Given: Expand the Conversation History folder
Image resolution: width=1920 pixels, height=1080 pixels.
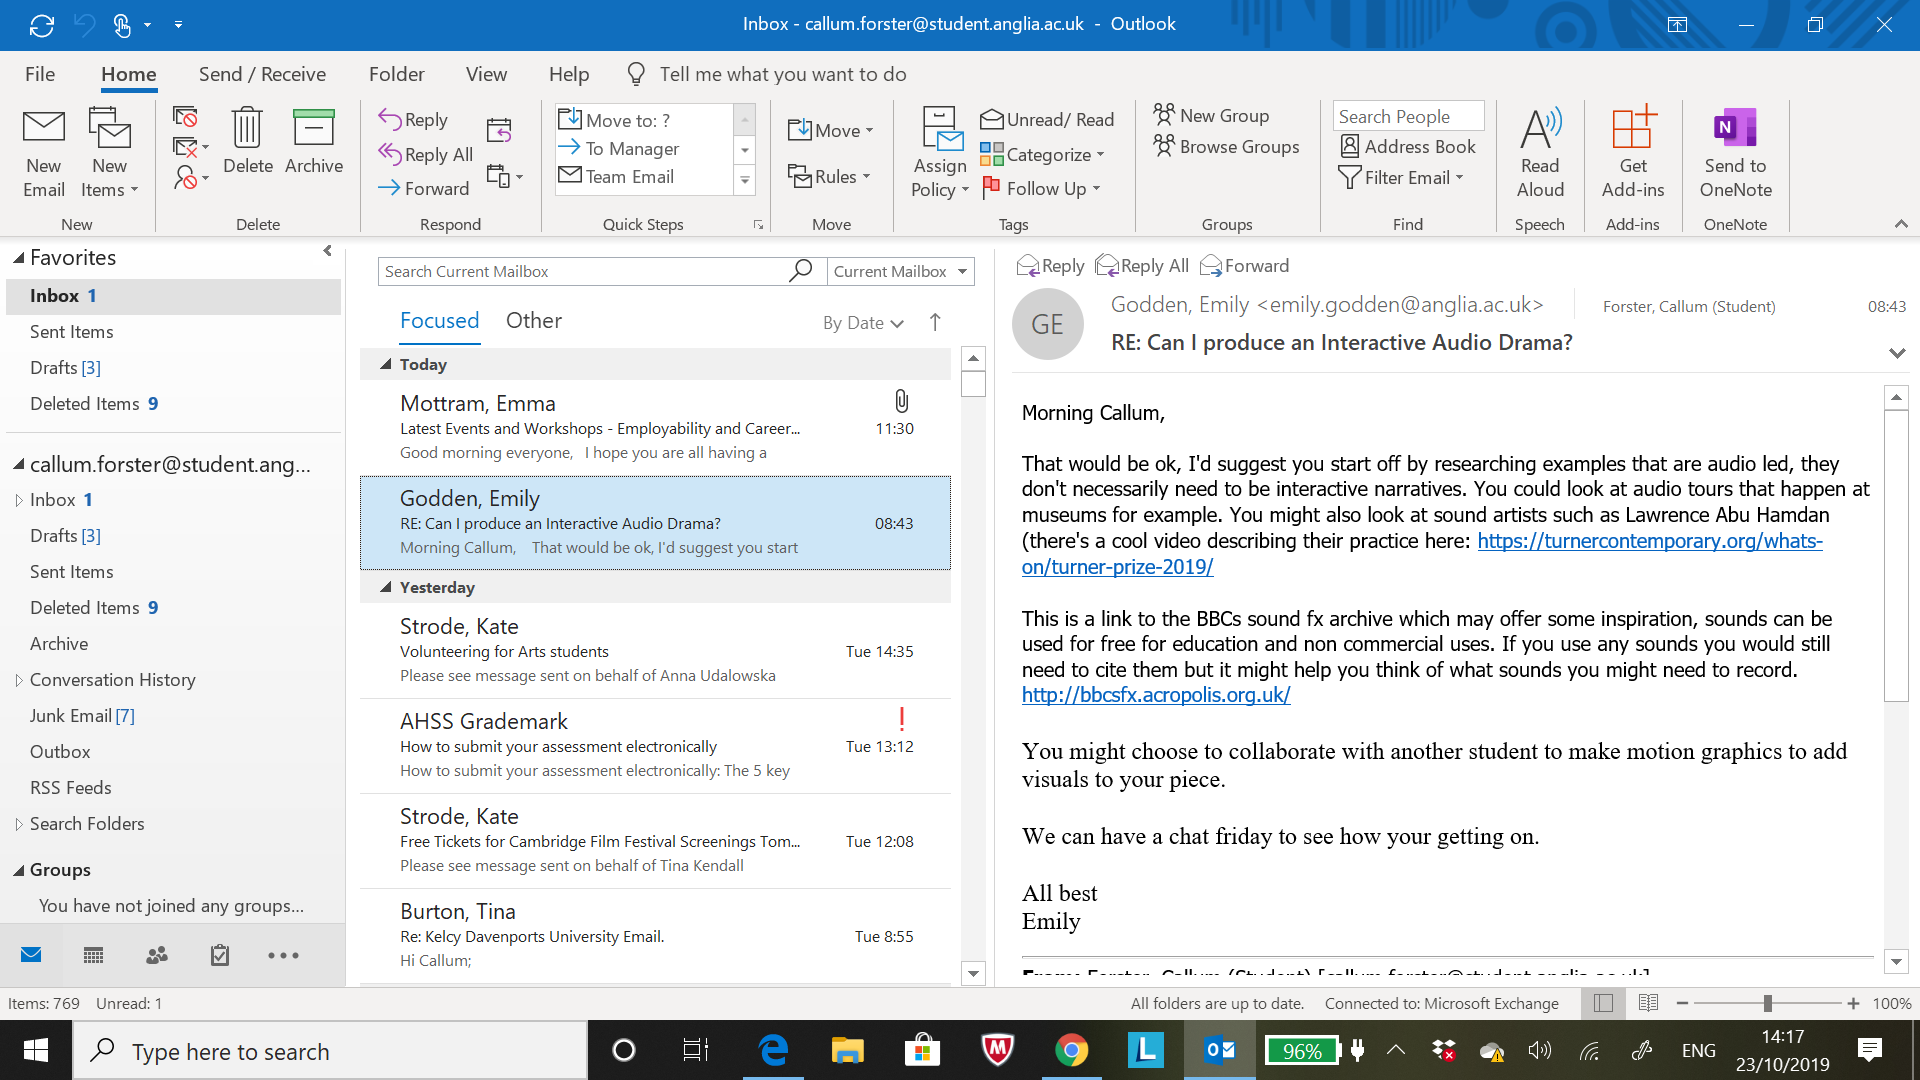Looking at the screenshot, I should coord(18,681).
